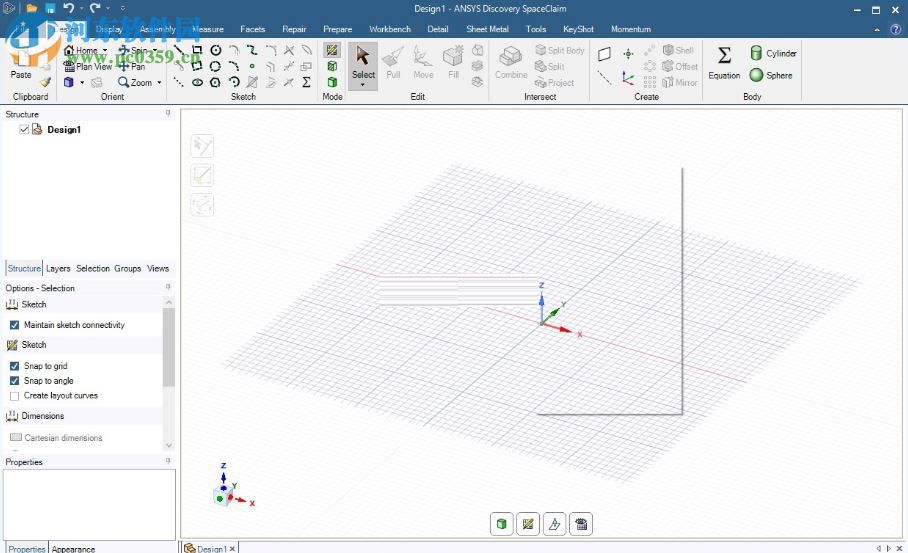Save the design with the floppy icon
This screenshot has height=553, width=908.
coord(50,8)
